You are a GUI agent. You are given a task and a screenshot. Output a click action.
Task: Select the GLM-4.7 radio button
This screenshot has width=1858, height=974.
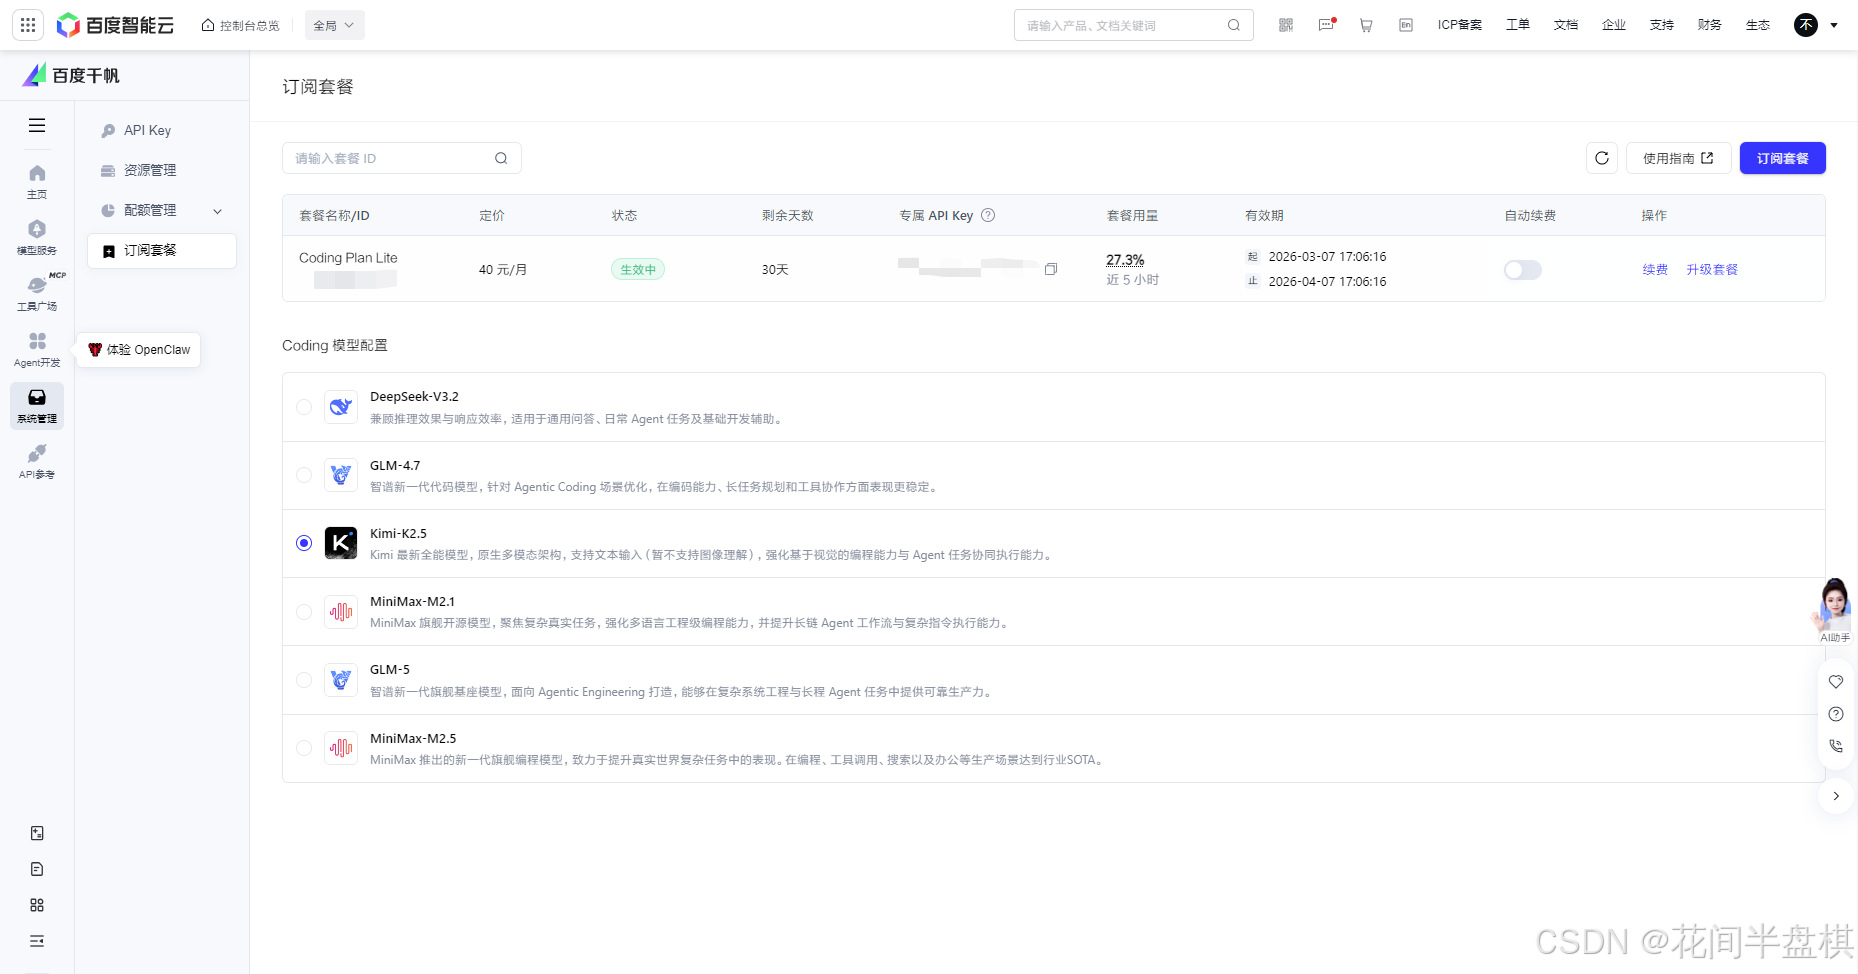pos(304,475)
